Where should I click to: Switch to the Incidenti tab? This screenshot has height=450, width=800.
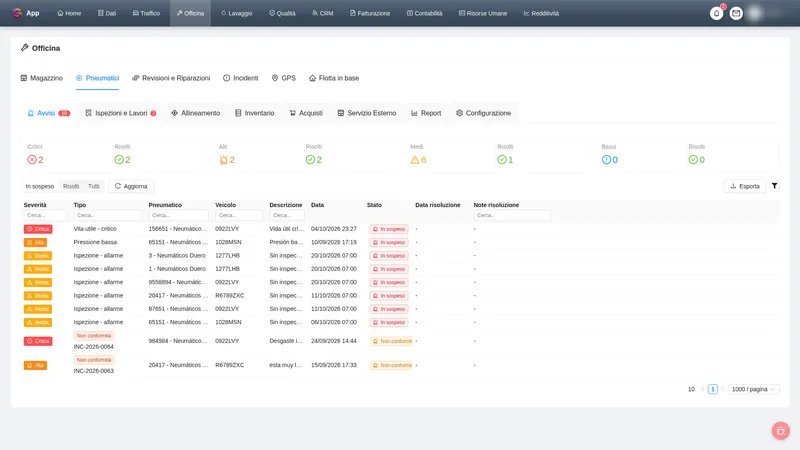241,78
